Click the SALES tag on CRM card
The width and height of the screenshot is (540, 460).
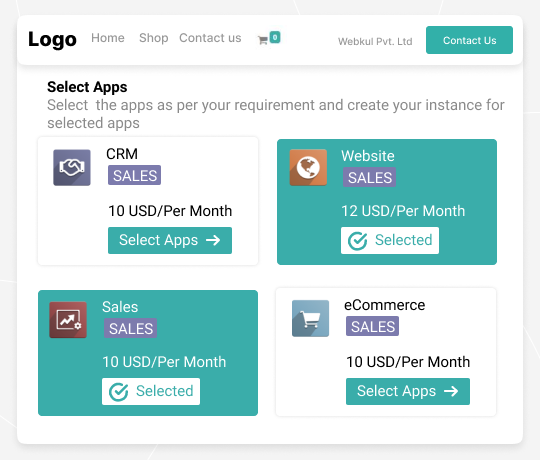[x=134, y=175]
